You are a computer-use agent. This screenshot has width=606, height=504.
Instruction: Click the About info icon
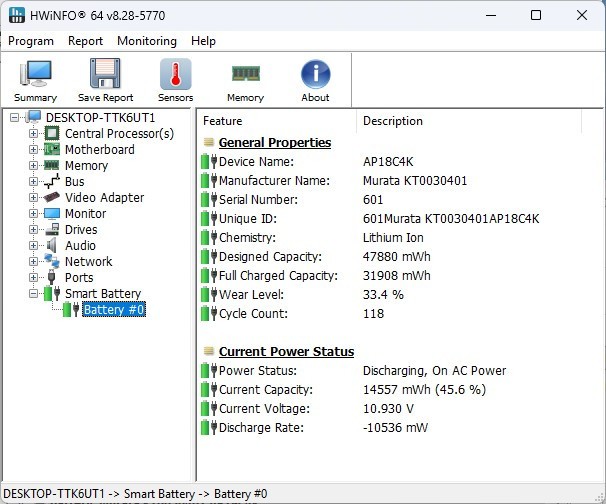[x=315, y=74]
